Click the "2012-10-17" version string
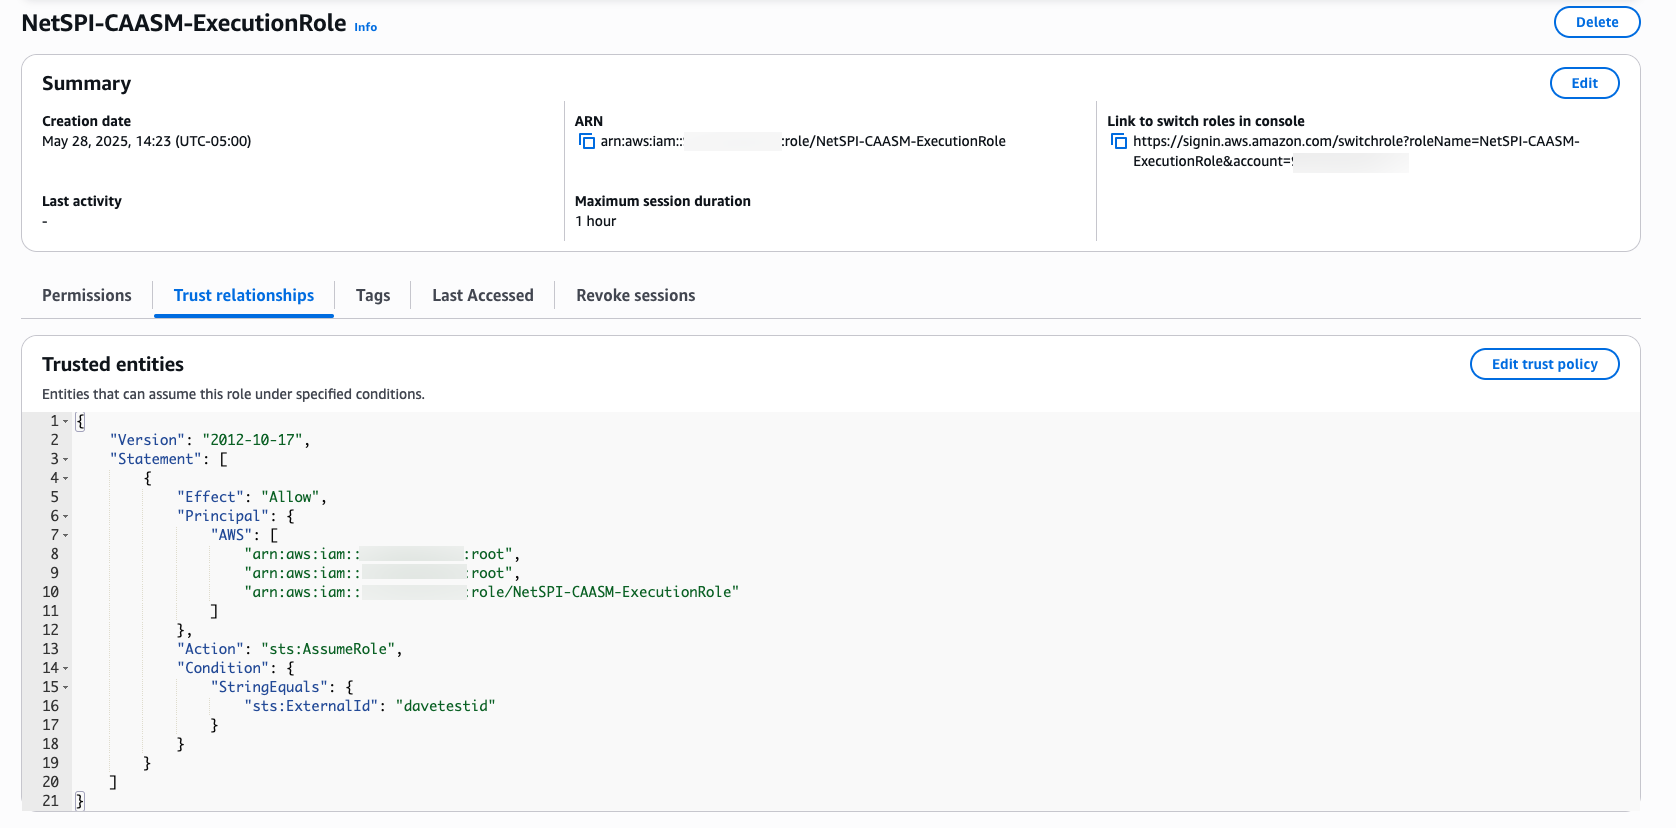The width and height of the screenshot is (1676, 828). click(252, 440)
